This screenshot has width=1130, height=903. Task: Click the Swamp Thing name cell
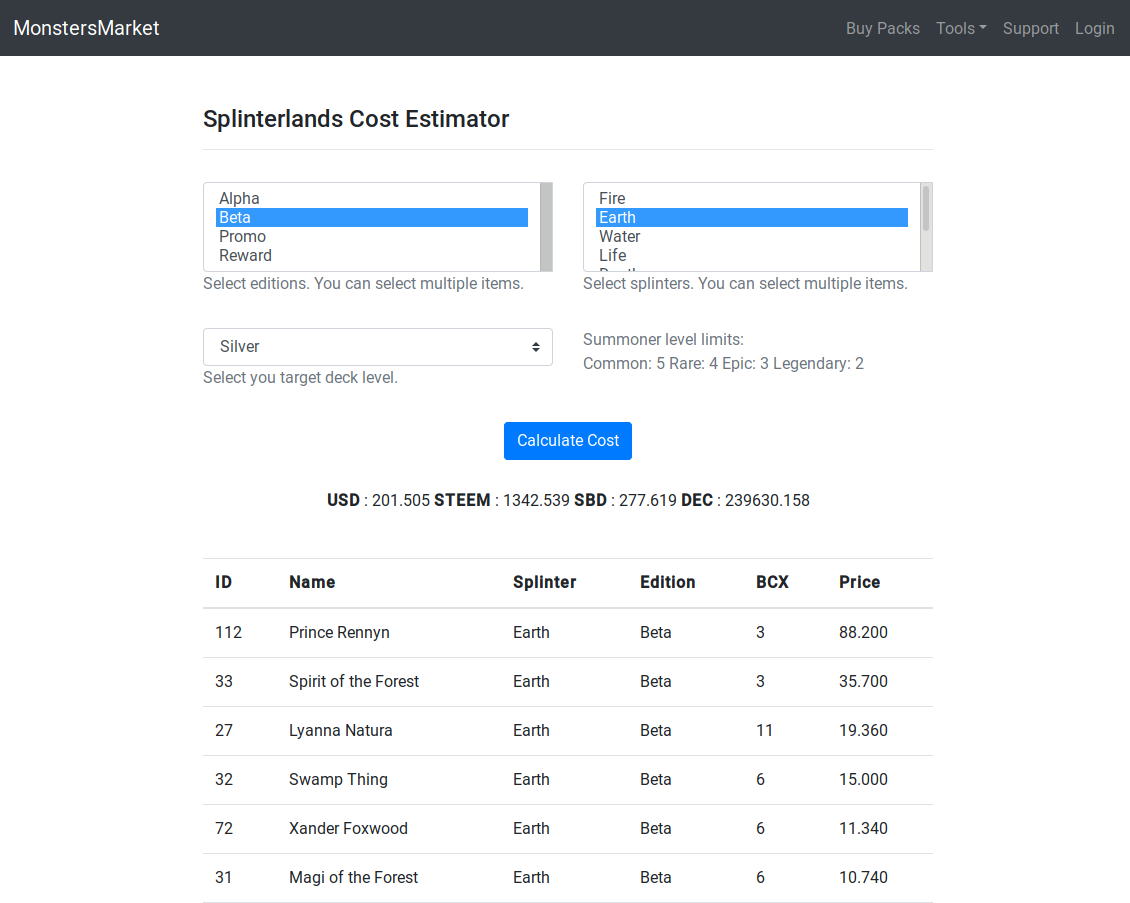[338, 780]
